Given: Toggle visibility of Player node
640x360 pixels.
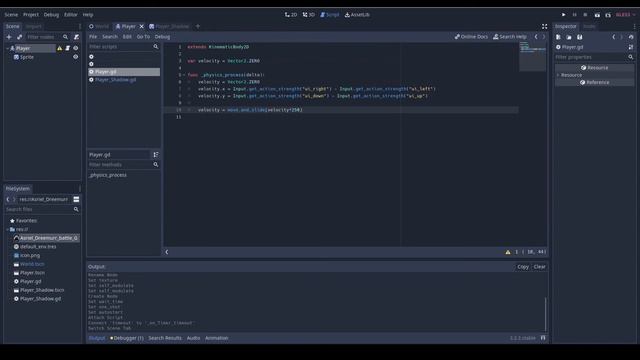Looking at the screenshot, I should (x=76, y=48).
